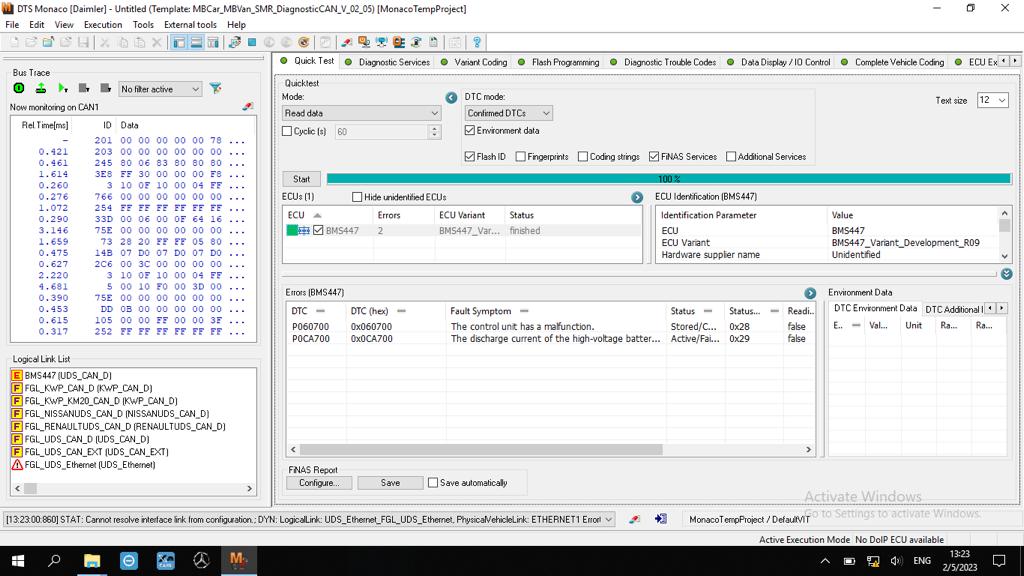
Task: Switch to the Variant Coding tab
Action: [x=475, y=62]
